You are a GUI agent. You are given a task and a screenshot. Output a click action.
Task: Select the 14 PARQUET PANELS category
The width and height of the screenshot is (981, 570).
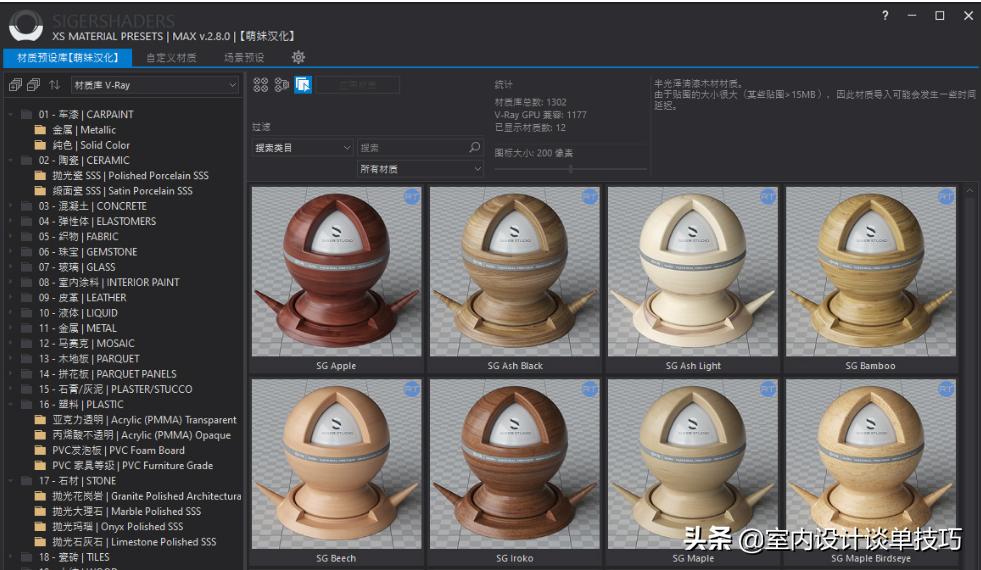click(108, 374)
